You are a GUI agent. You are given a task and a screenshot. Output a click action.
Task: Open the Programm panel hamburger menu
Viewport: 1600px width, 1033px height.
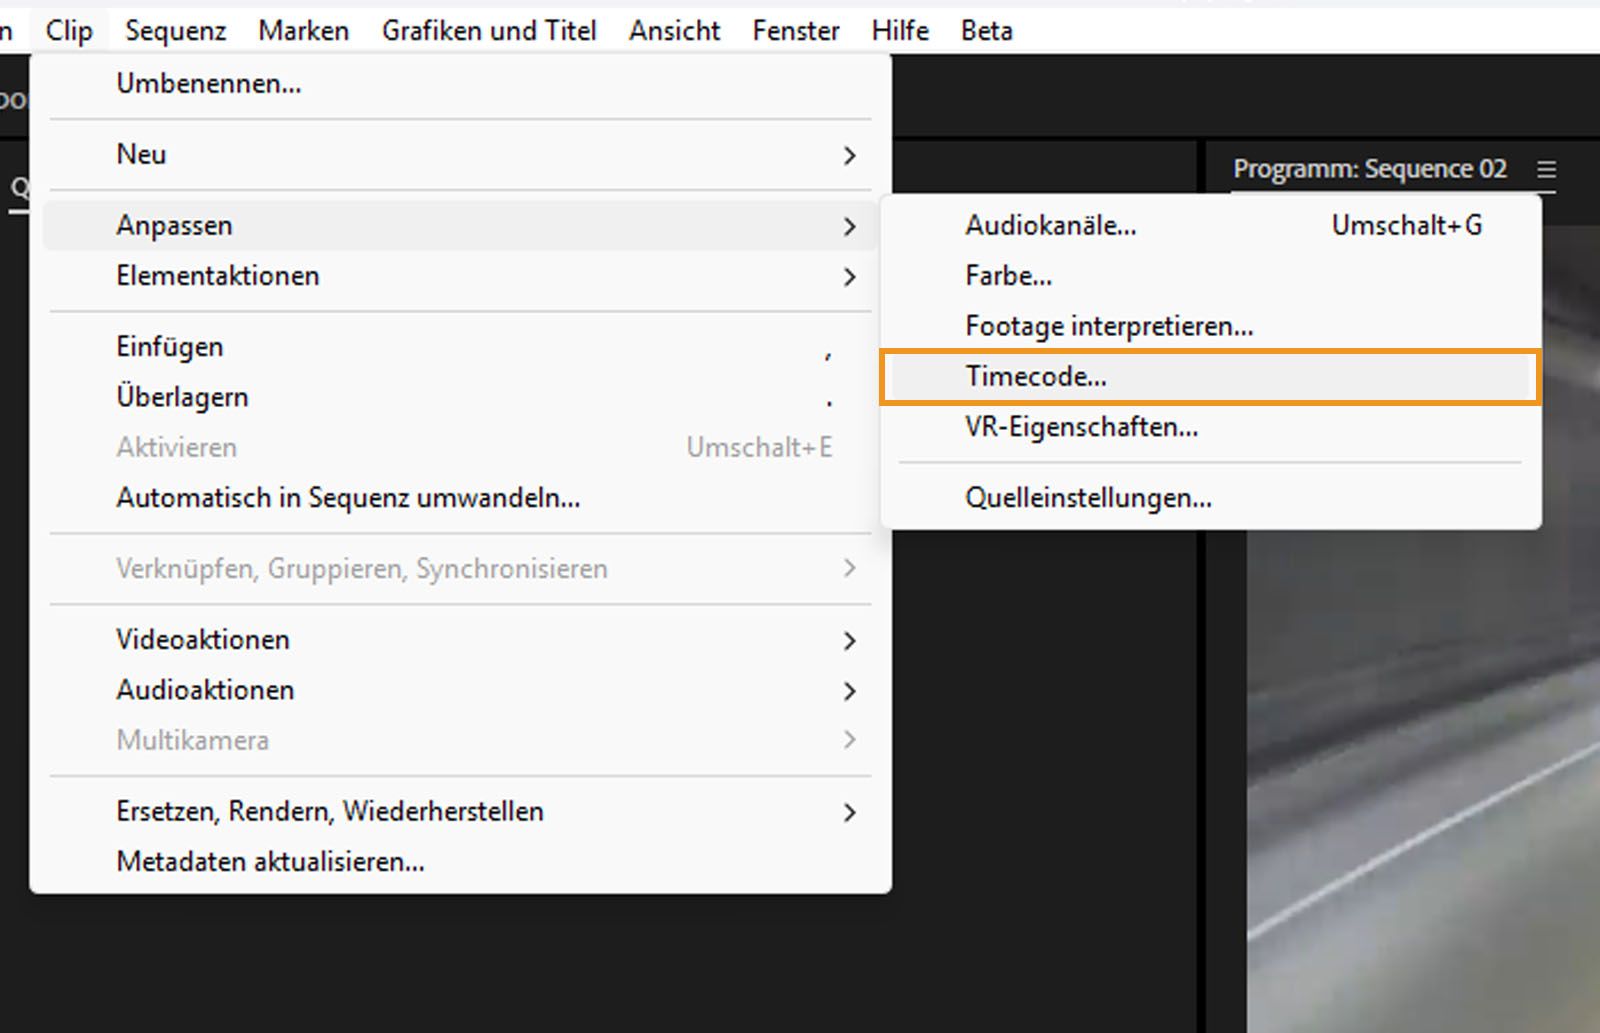[x=1546, y=170]
